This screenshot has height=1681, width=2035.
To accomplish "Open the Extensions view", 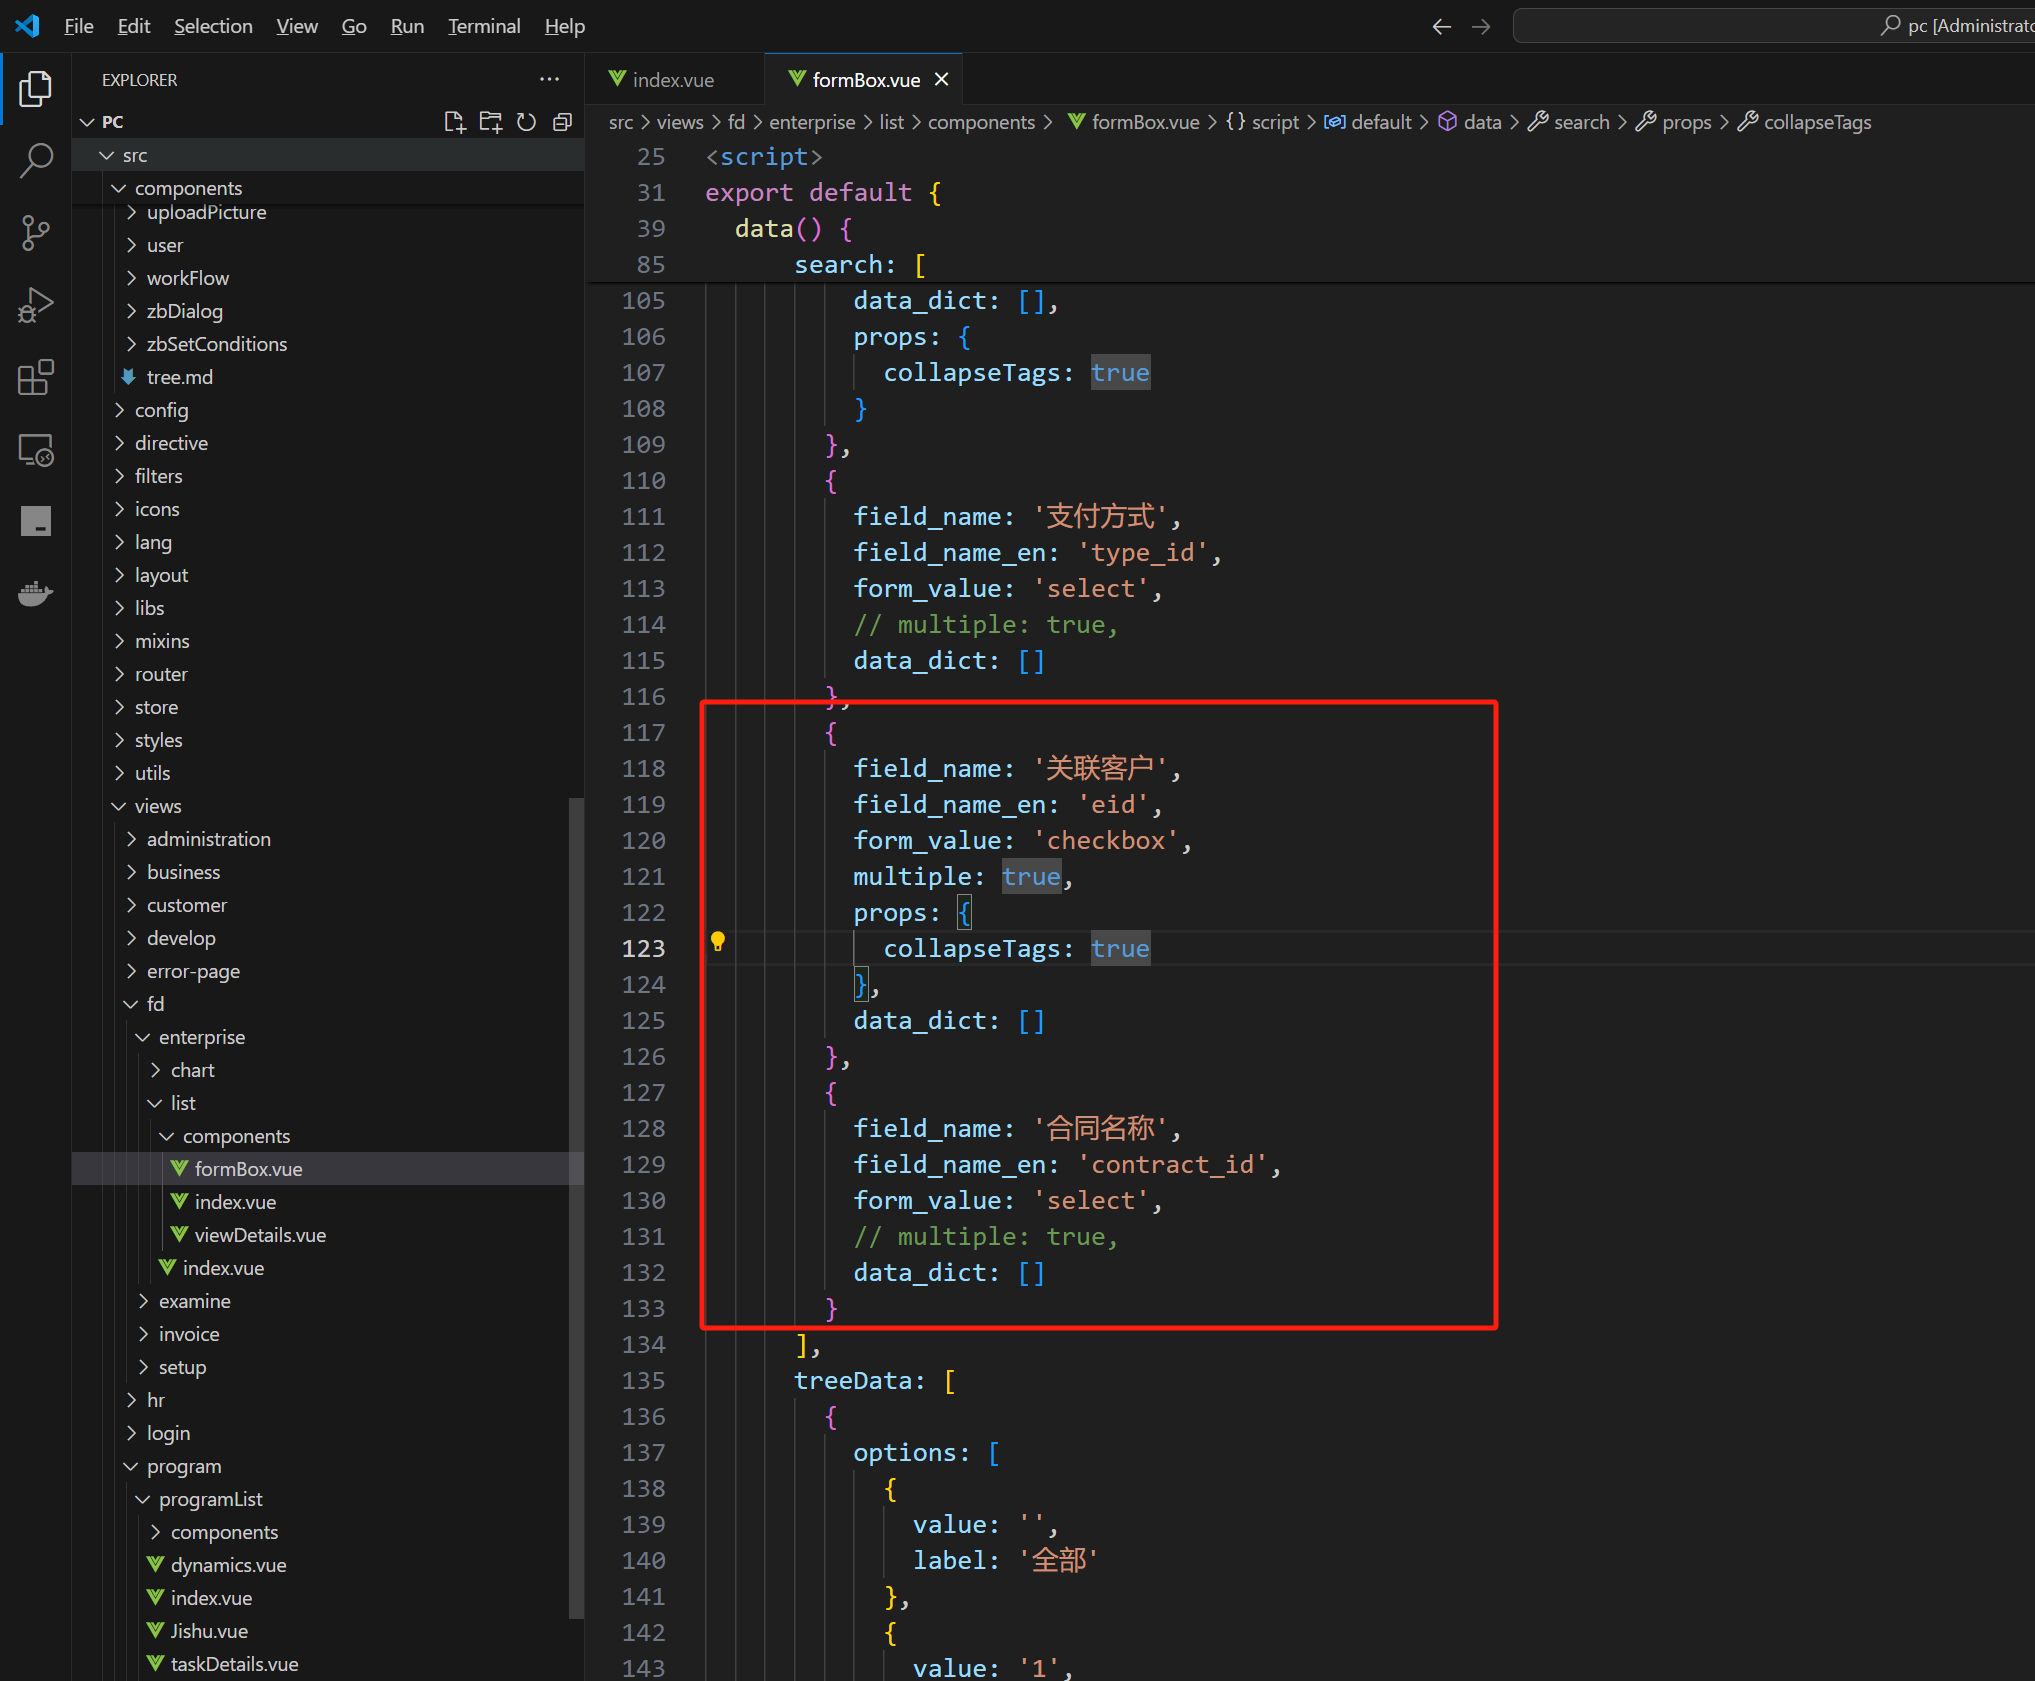I will [36, 378].
